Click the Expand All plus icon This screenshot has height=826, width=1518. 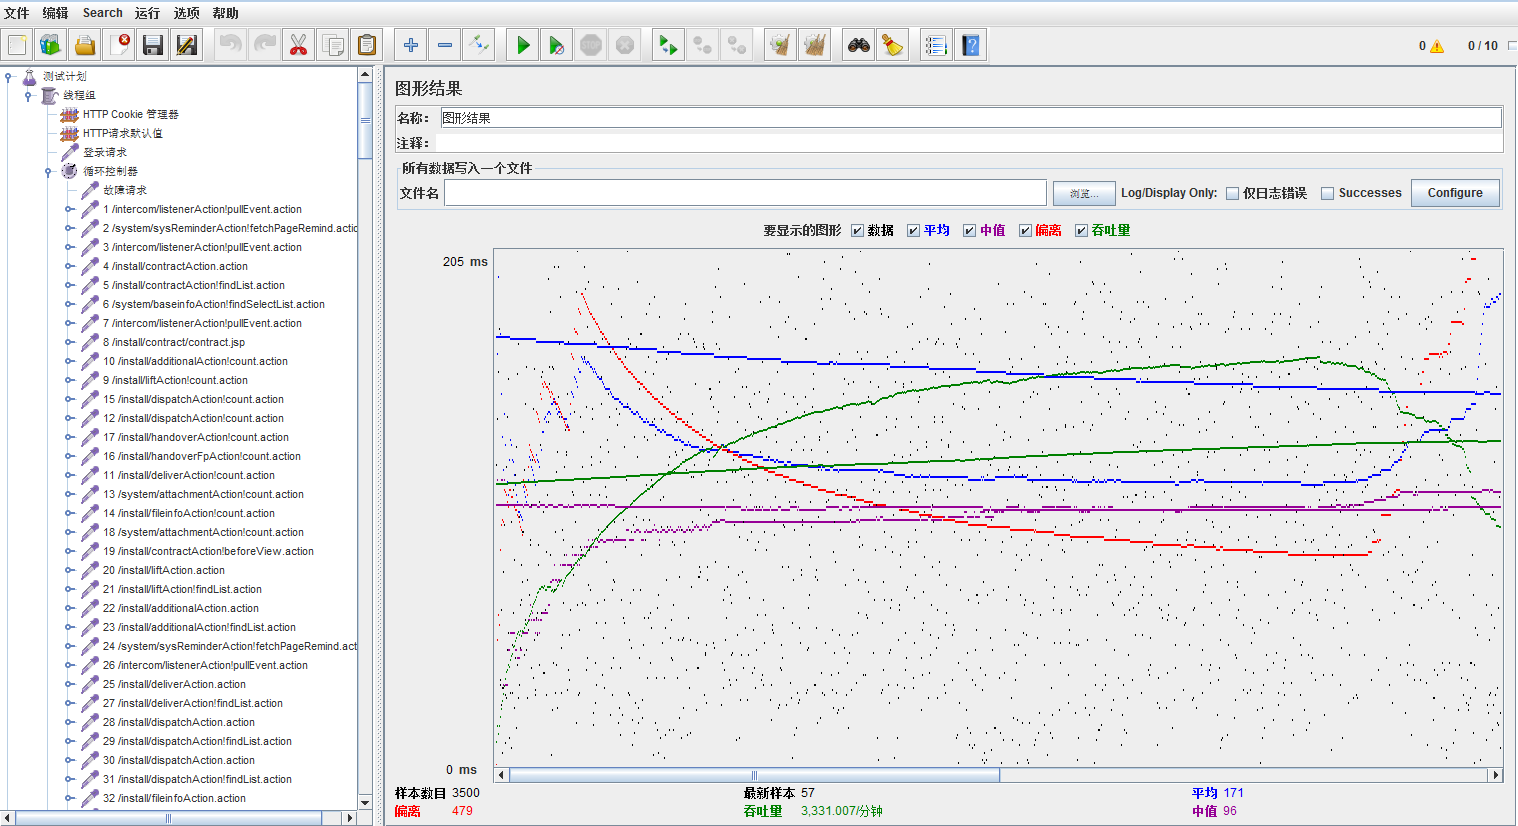(410, 45)
